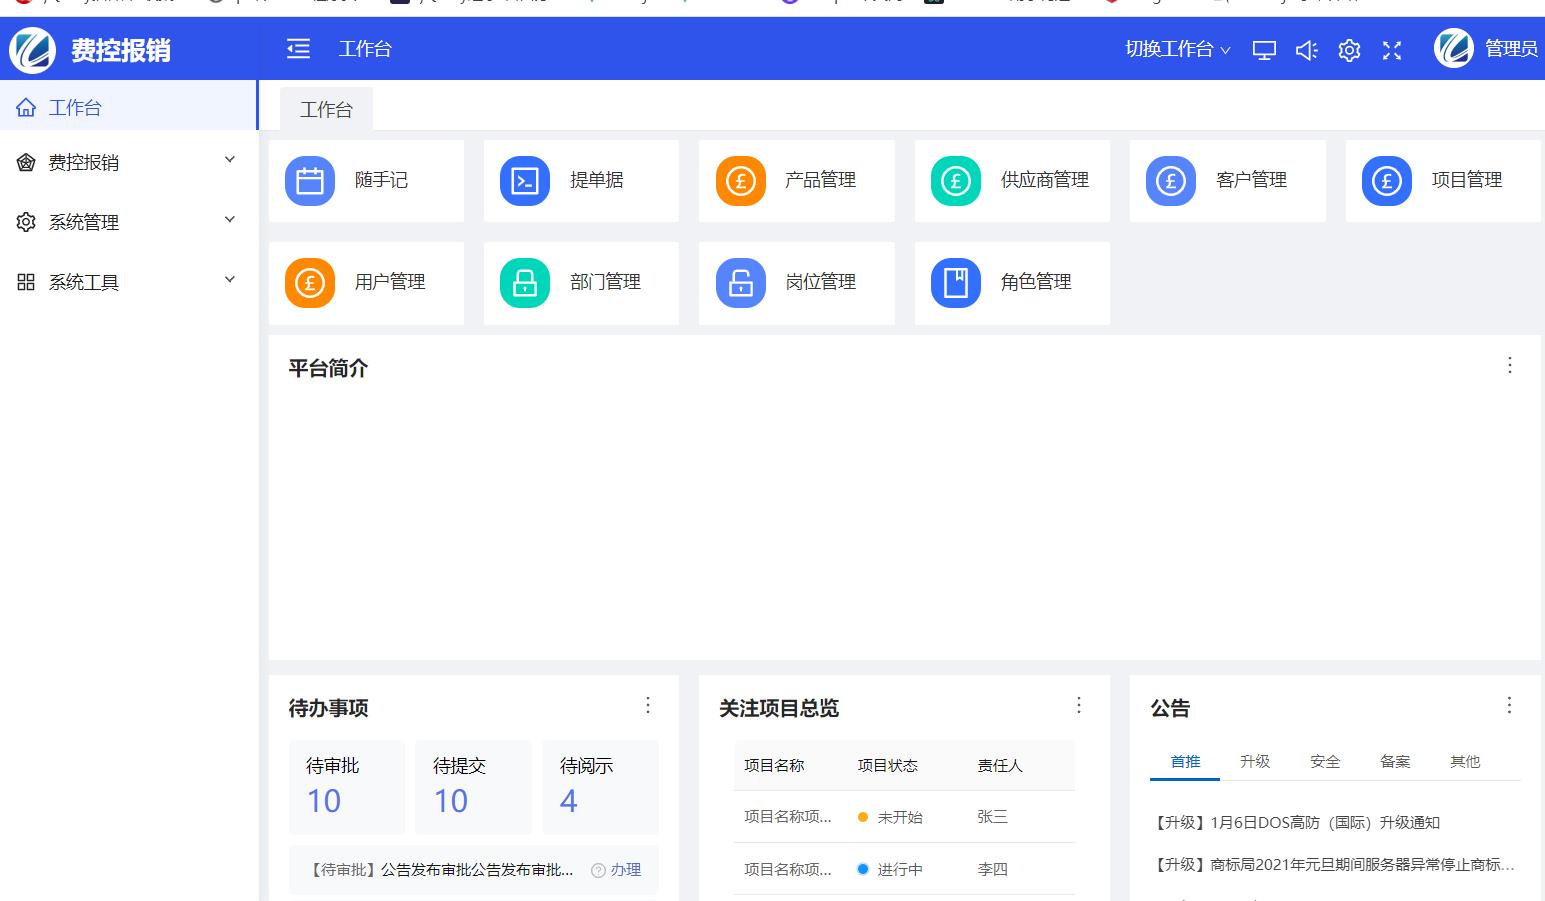Click the 管理员 username text
Image resolution: width=1545 pixels, height=901 pixels.
(1510, 49)
